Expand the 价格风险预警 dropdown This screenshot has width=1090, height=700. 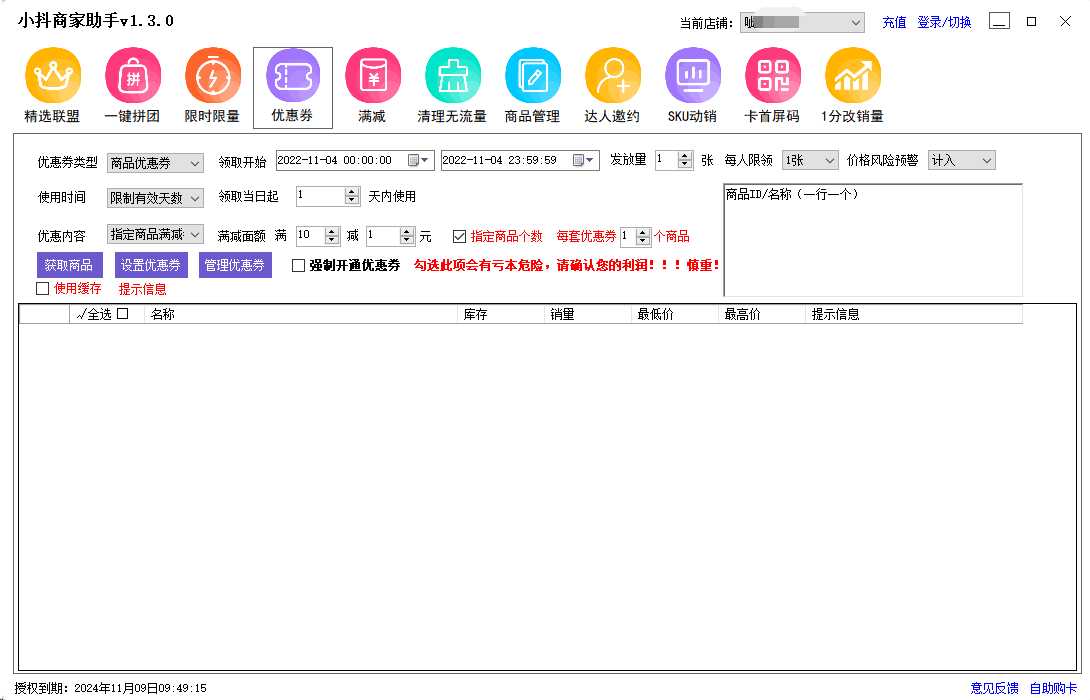[962, 160]
